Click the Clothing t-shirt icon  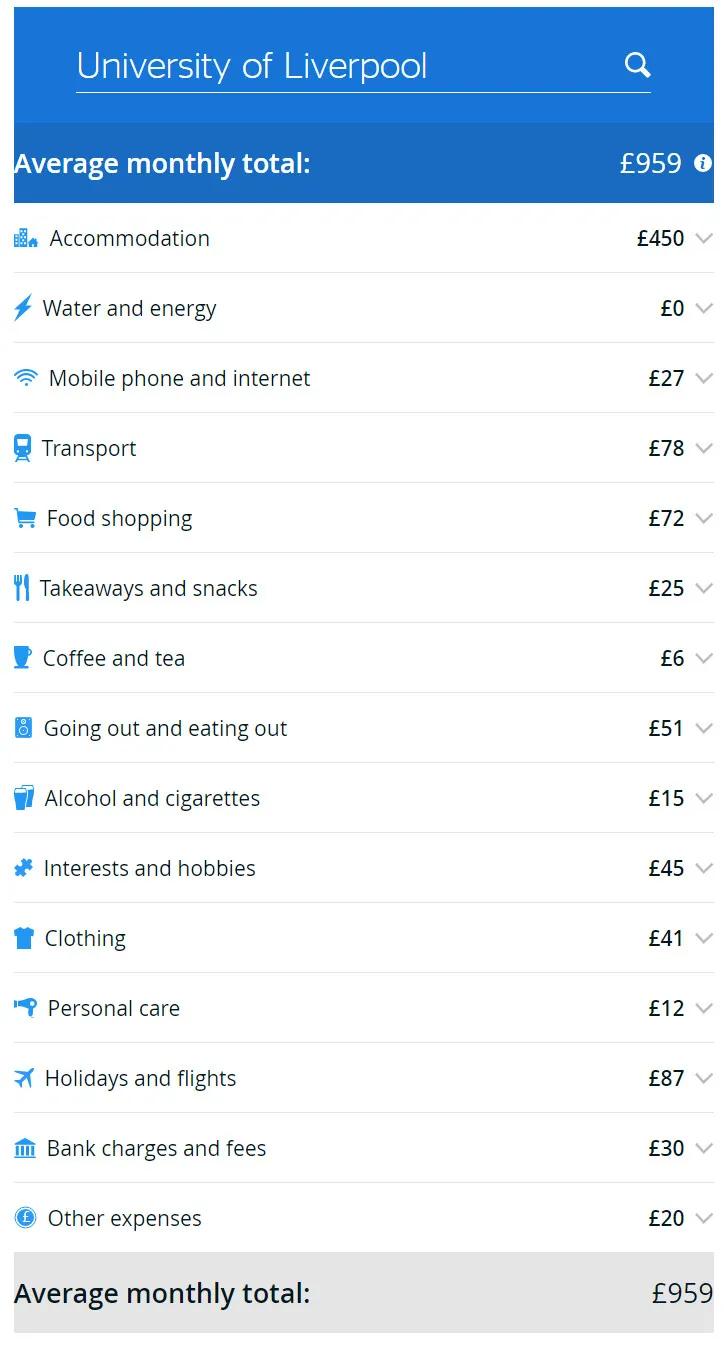(24, 938)
